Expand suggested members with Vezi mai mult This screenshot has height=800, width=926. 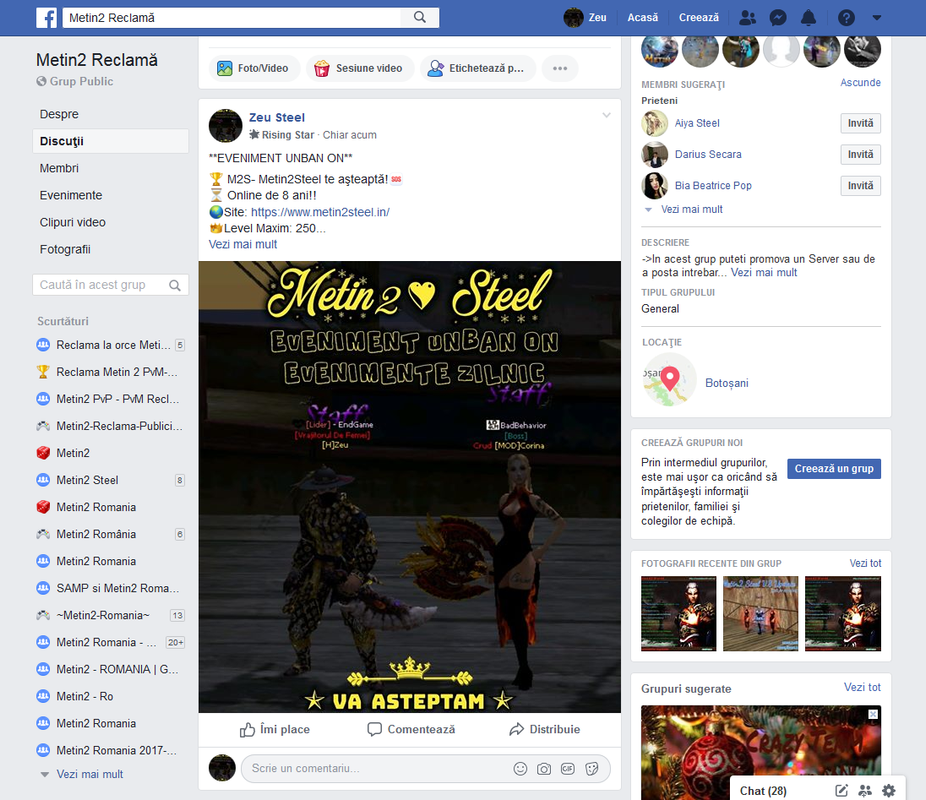692,210
